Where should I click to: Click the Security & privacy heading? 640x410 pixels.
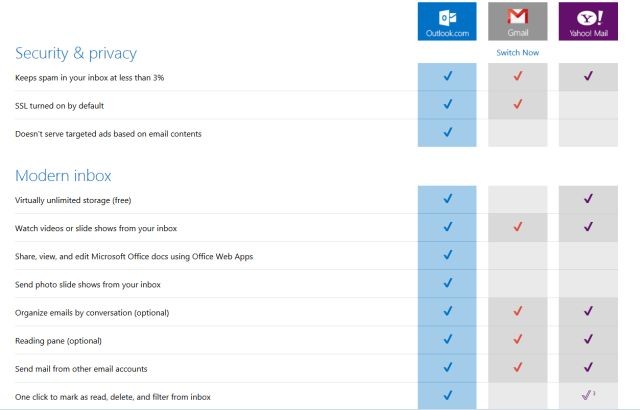[x=76, y=52]
